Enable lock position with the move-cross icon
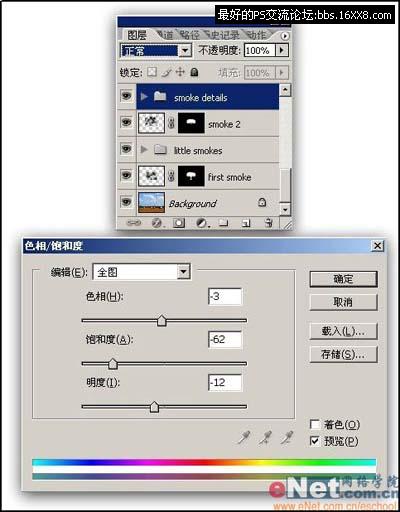Image resolution: width=400 pixels, height=512 pixels. click(x=180, y=72)
